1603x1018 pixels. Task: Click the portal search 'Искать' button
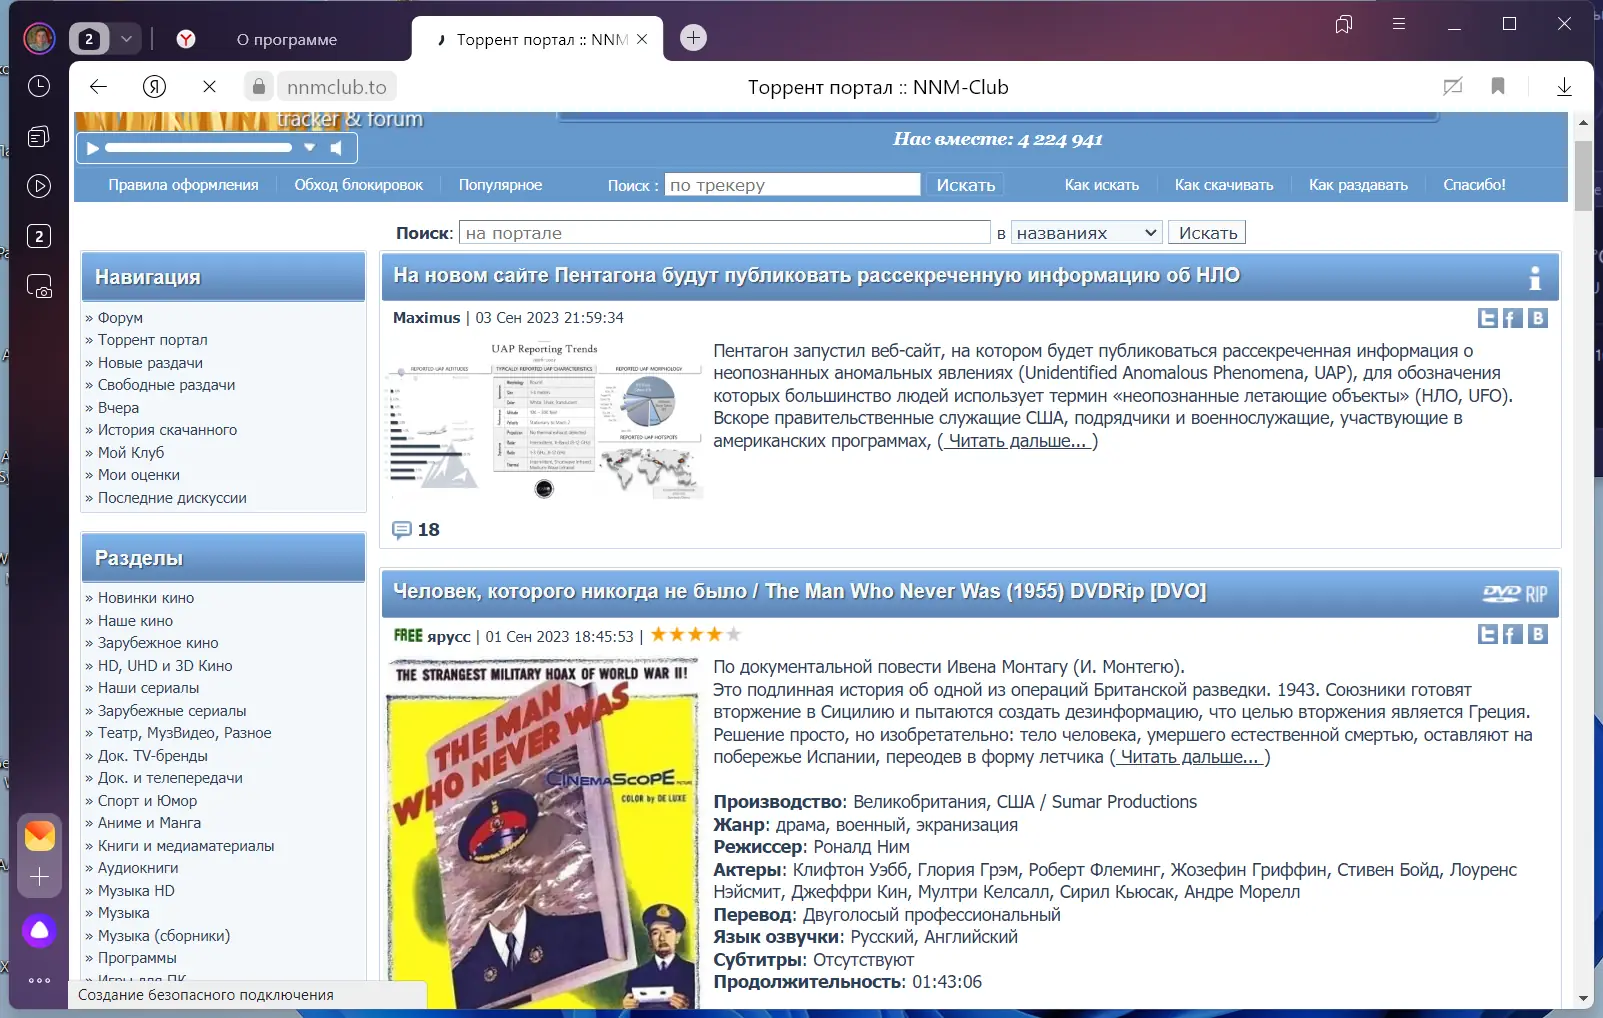(1207, 233)
